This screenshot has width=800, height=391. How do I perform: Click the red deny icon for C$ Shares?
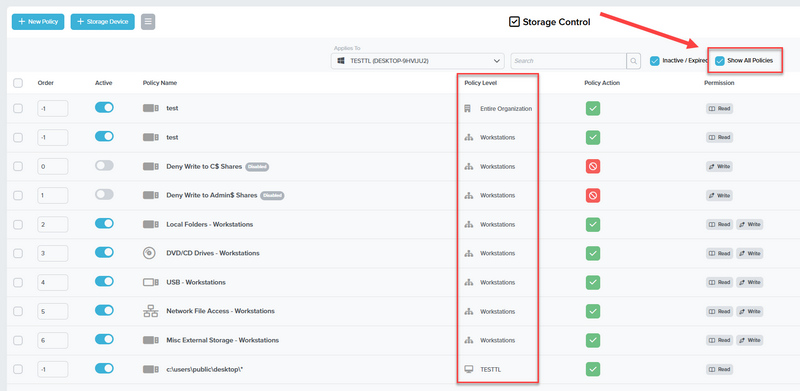pos(592,166)
